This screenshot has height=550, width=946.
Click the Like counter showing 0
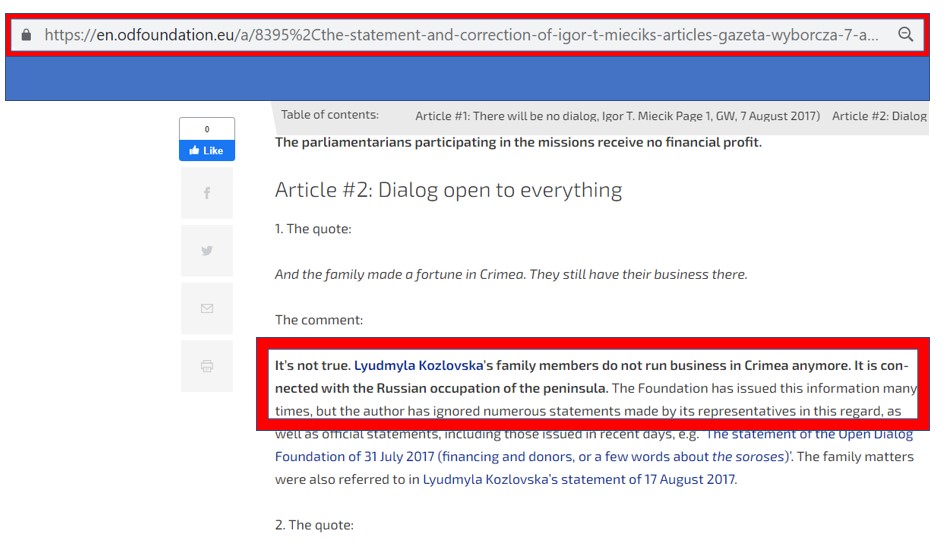pyautogui.click(x=207, y=129)
